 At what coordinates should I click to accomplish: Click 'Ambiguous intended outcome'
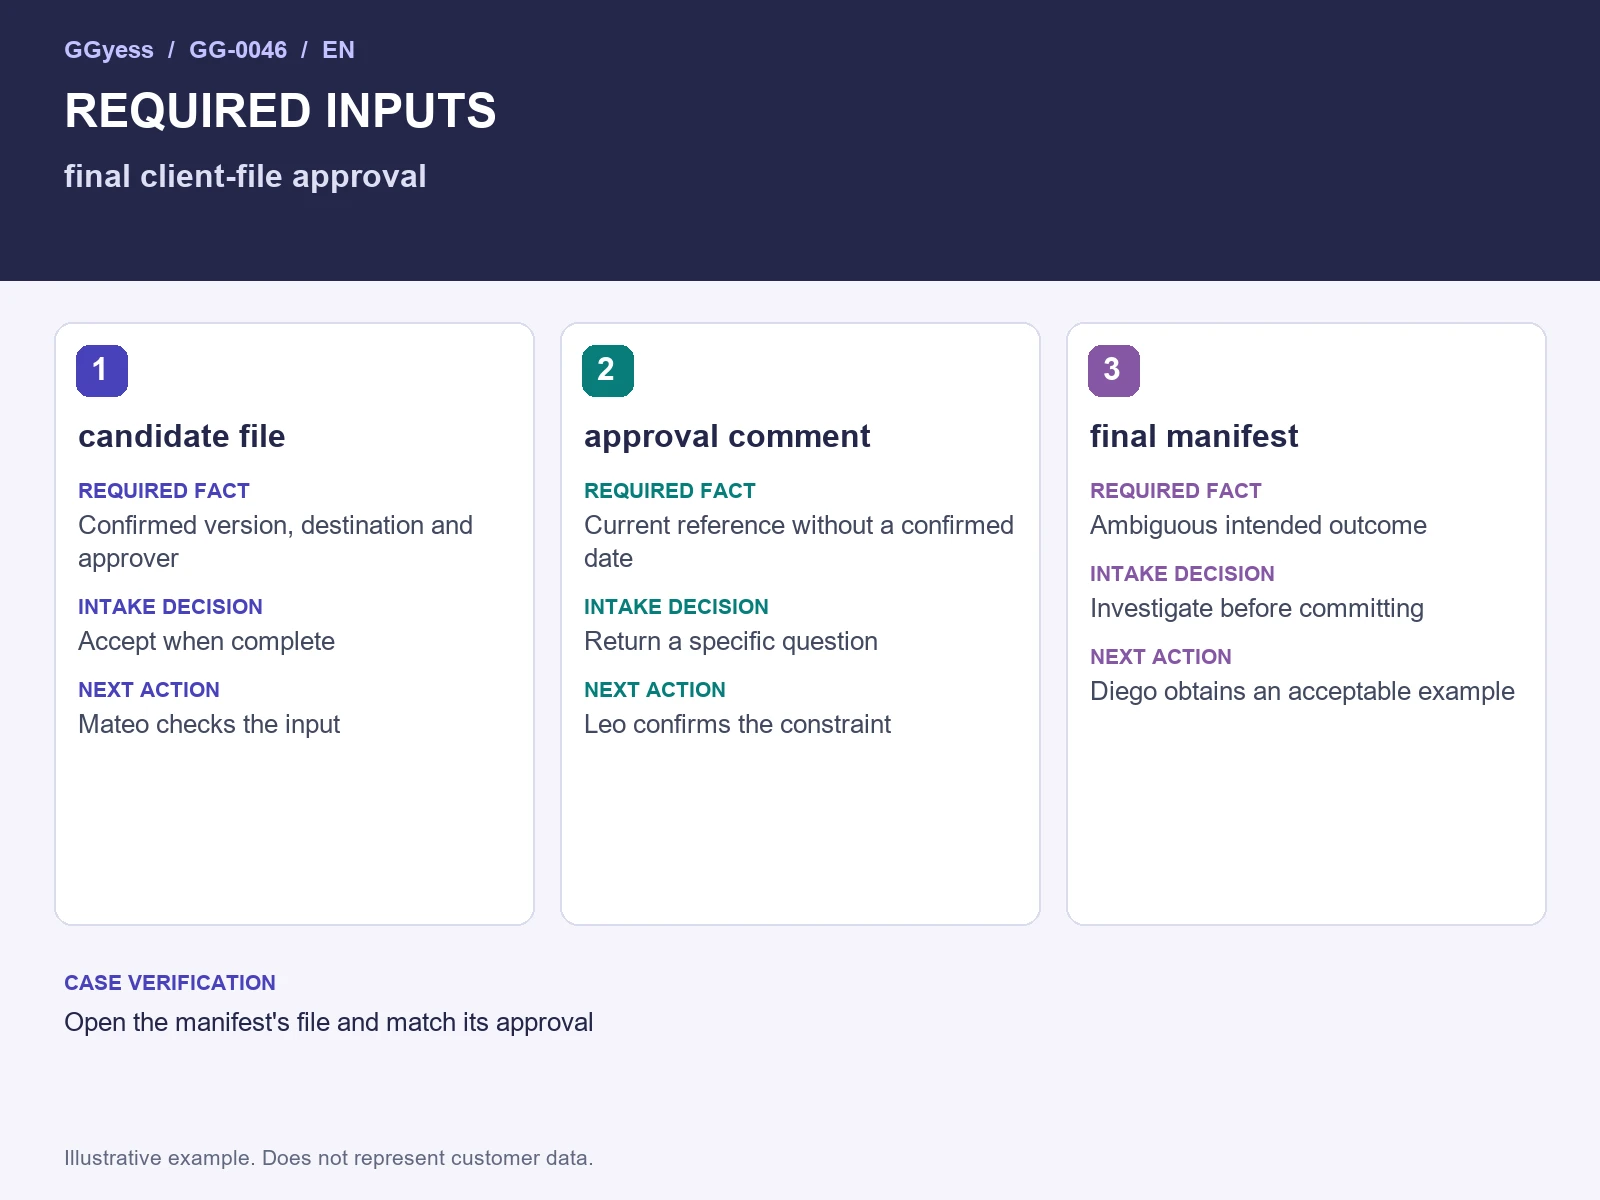(1258, 526)
